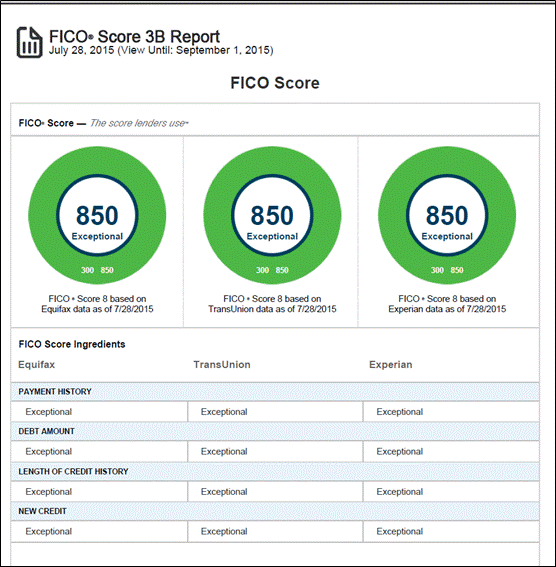556x567 pixels.
Task: Click the Experian column header
Action: pyautogui.click(x=391, y=364)
